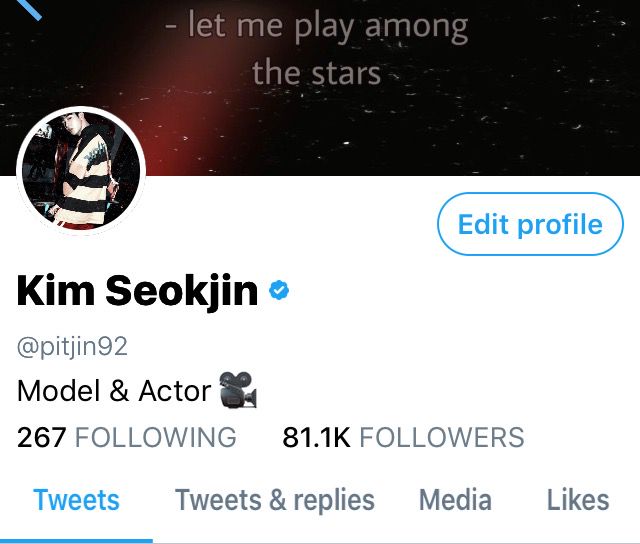Switch to the Tweets tab
The width and height of the screenshot is (640, 544).
tap(76, 500)
